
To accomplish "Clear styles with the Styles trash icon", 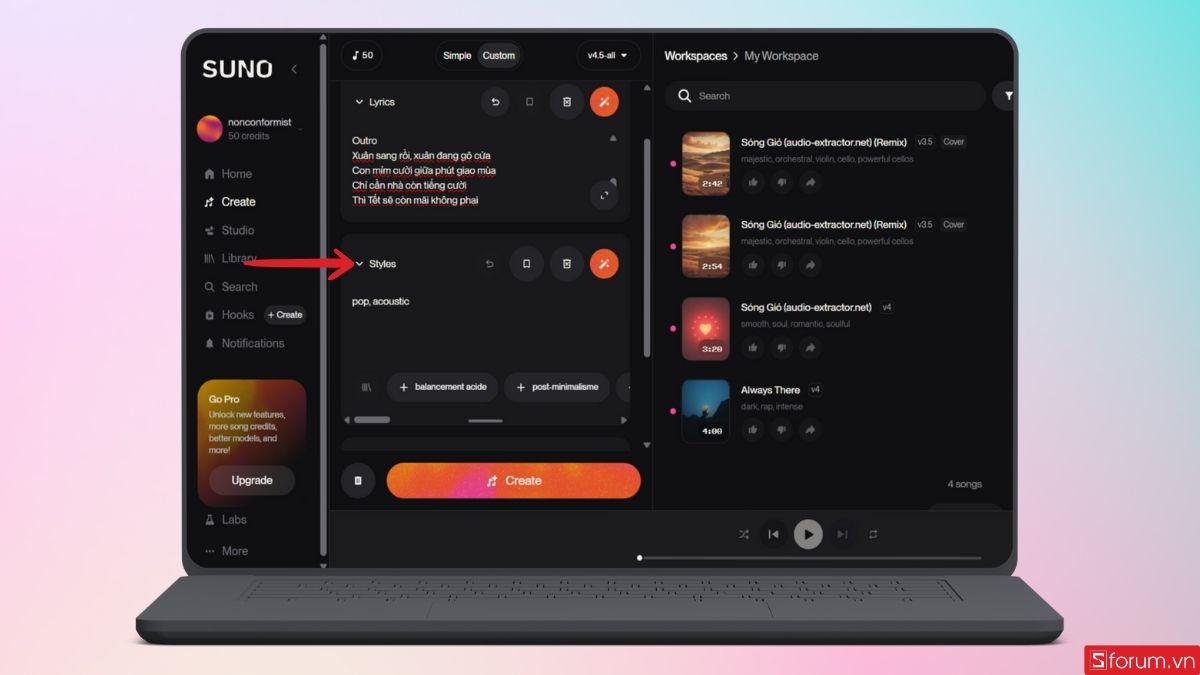I will pyautogui.click(x=567, y=264).
